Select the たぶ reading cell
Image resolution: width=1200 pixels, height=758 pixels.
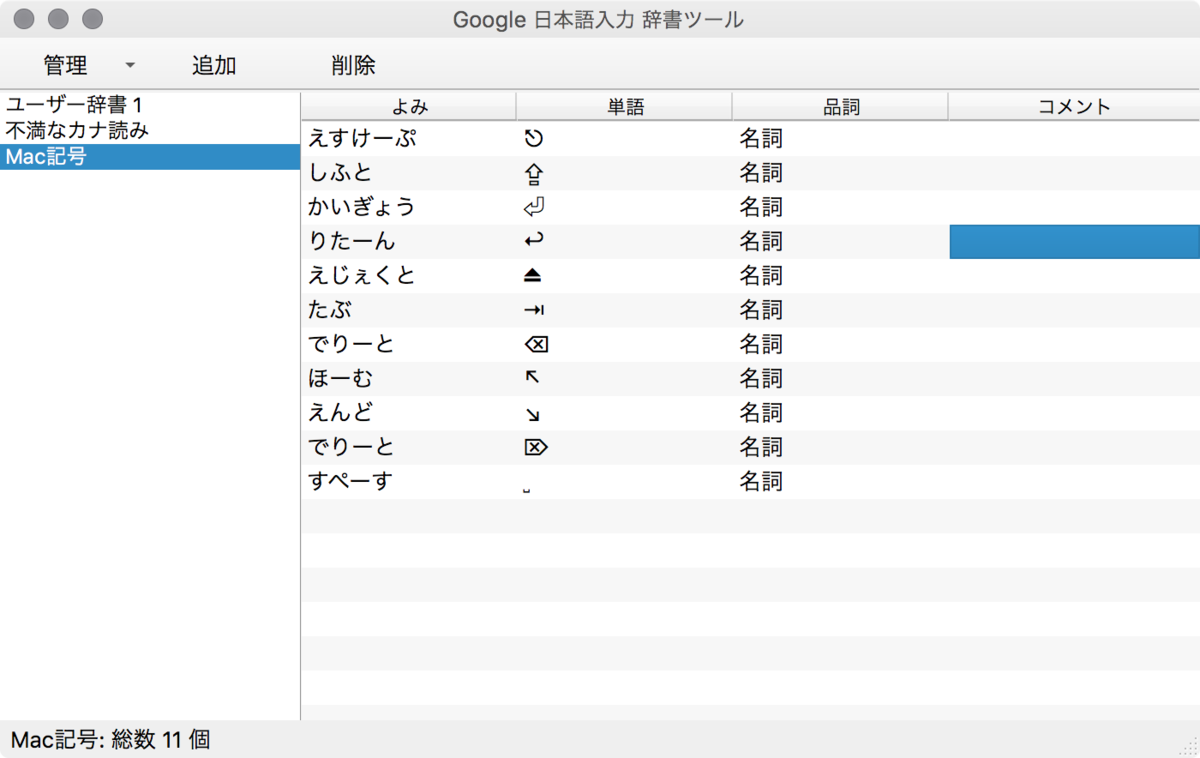click(x=409, y=310)
